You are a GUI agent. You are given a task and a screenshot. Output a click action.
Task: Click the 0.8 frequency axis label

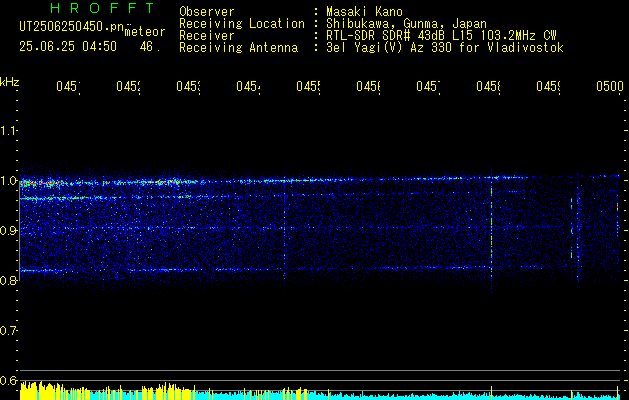(x=8, y=280)
